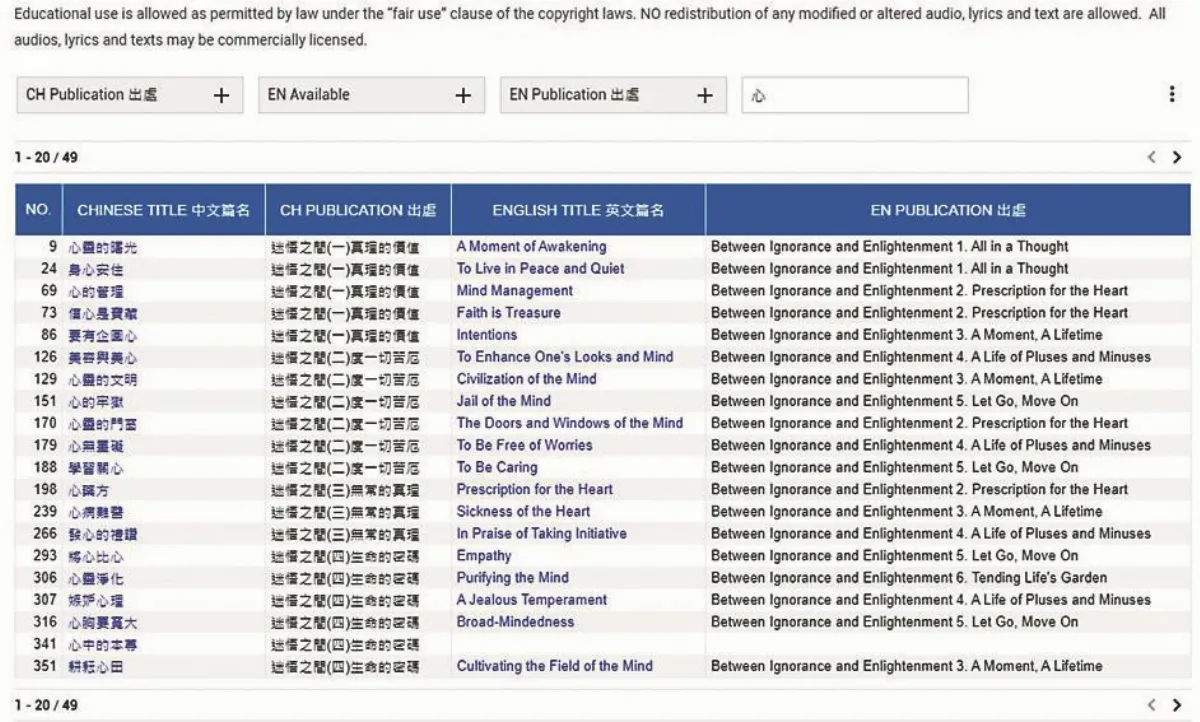Sort by EN PUBLICATION column header
The image size is (1200, 722).
(x=948, y=210)
